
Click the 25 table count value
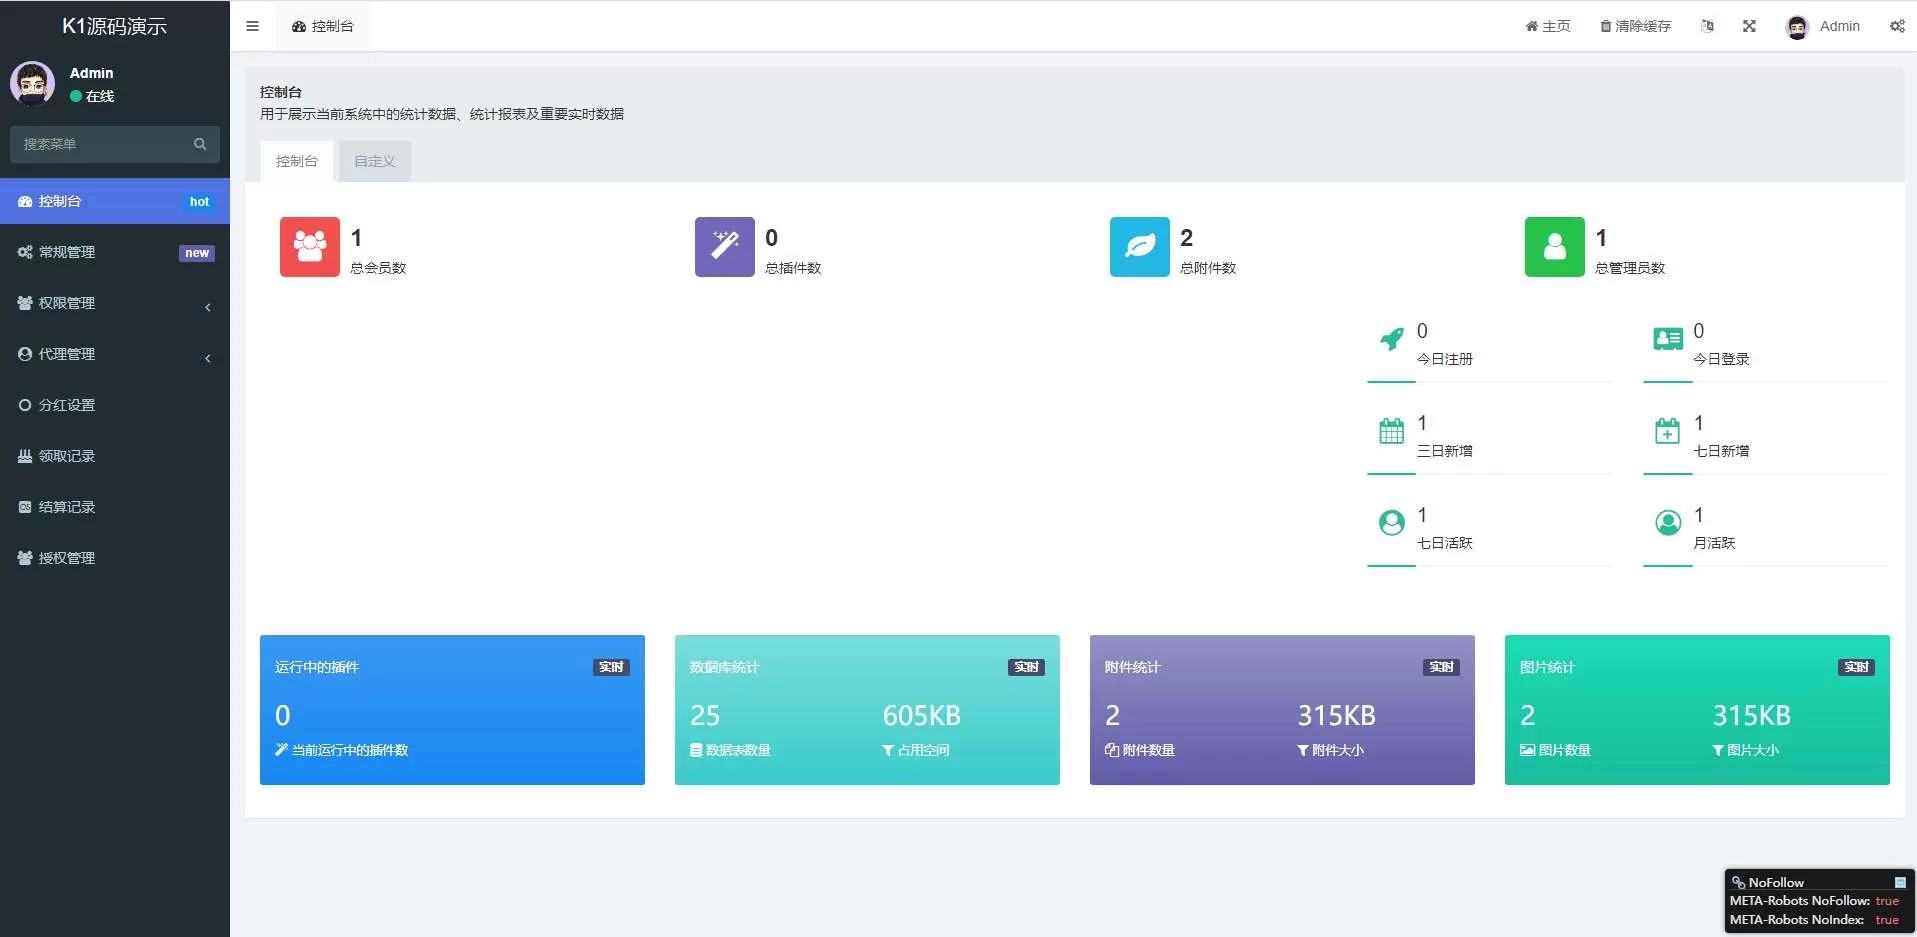(x=705, y=716)
